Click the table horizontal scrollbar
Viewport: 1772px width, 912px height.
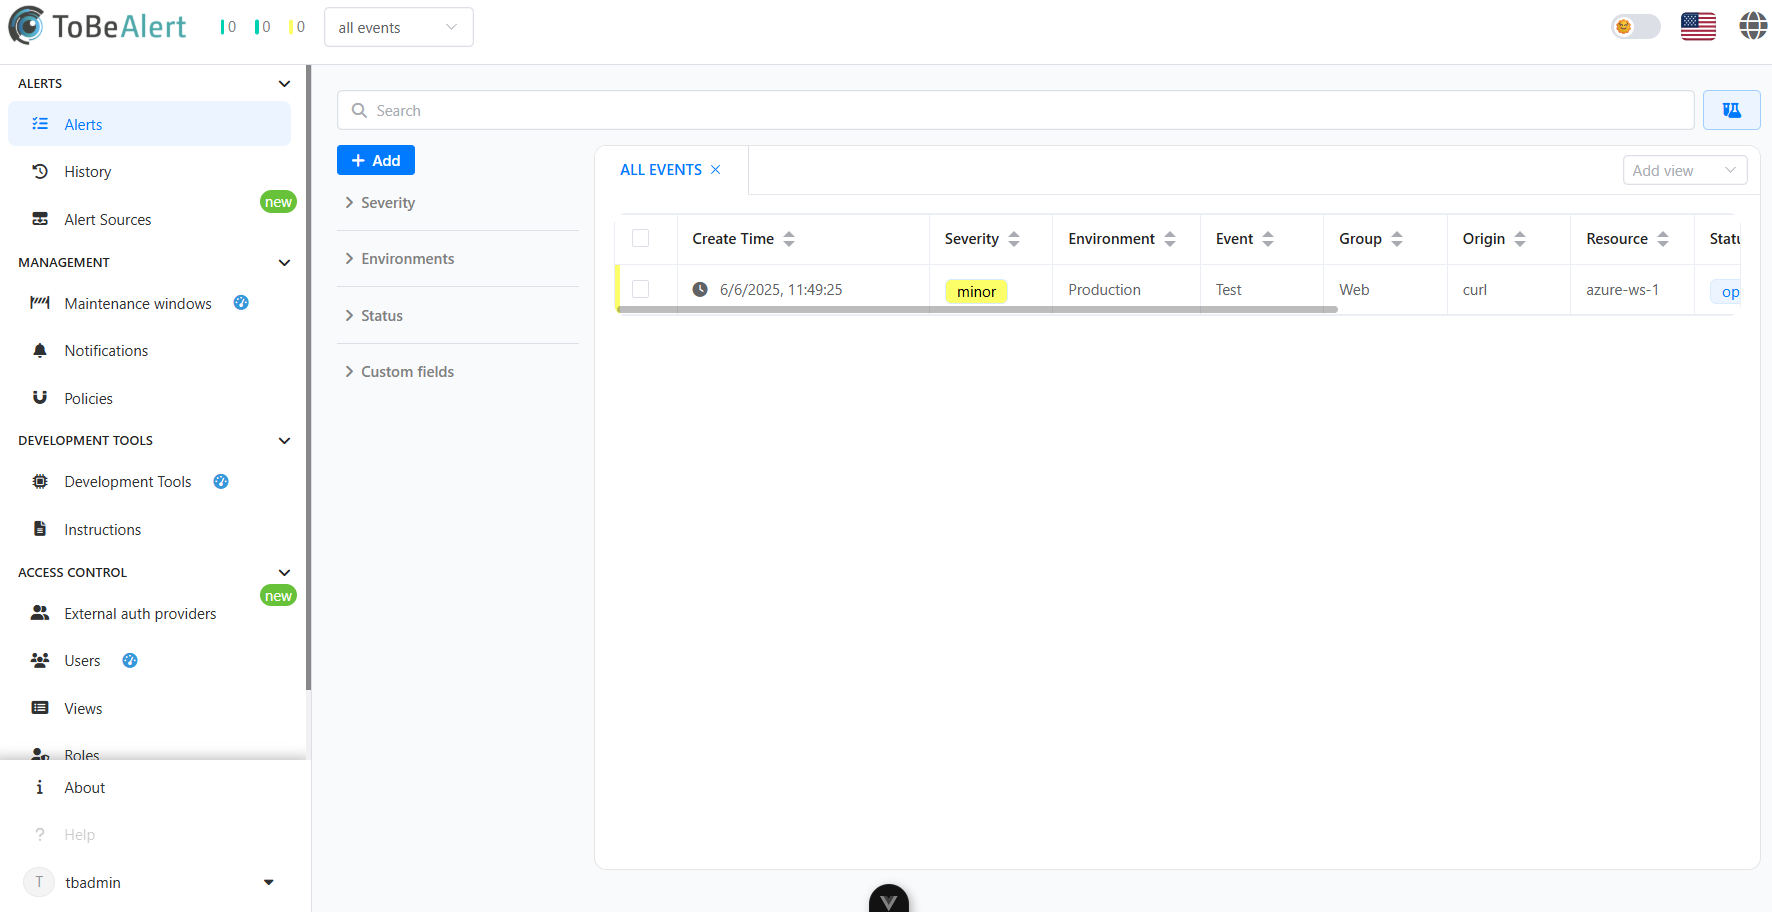pos(977,310)
